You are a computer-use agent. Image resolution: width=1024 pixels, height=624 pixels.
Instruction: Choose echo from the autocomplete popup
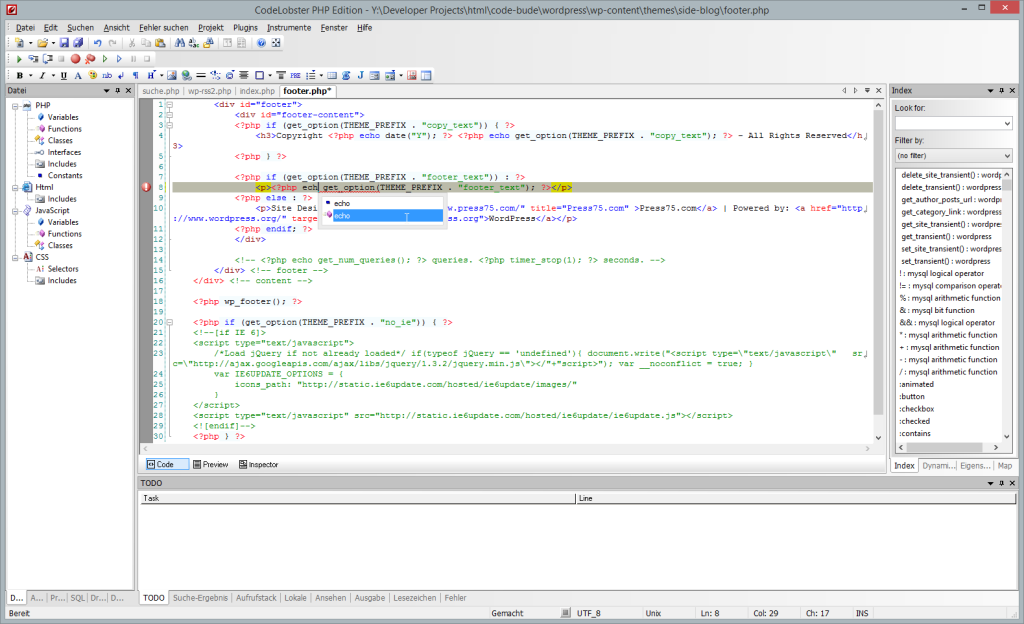pos(345,214)
